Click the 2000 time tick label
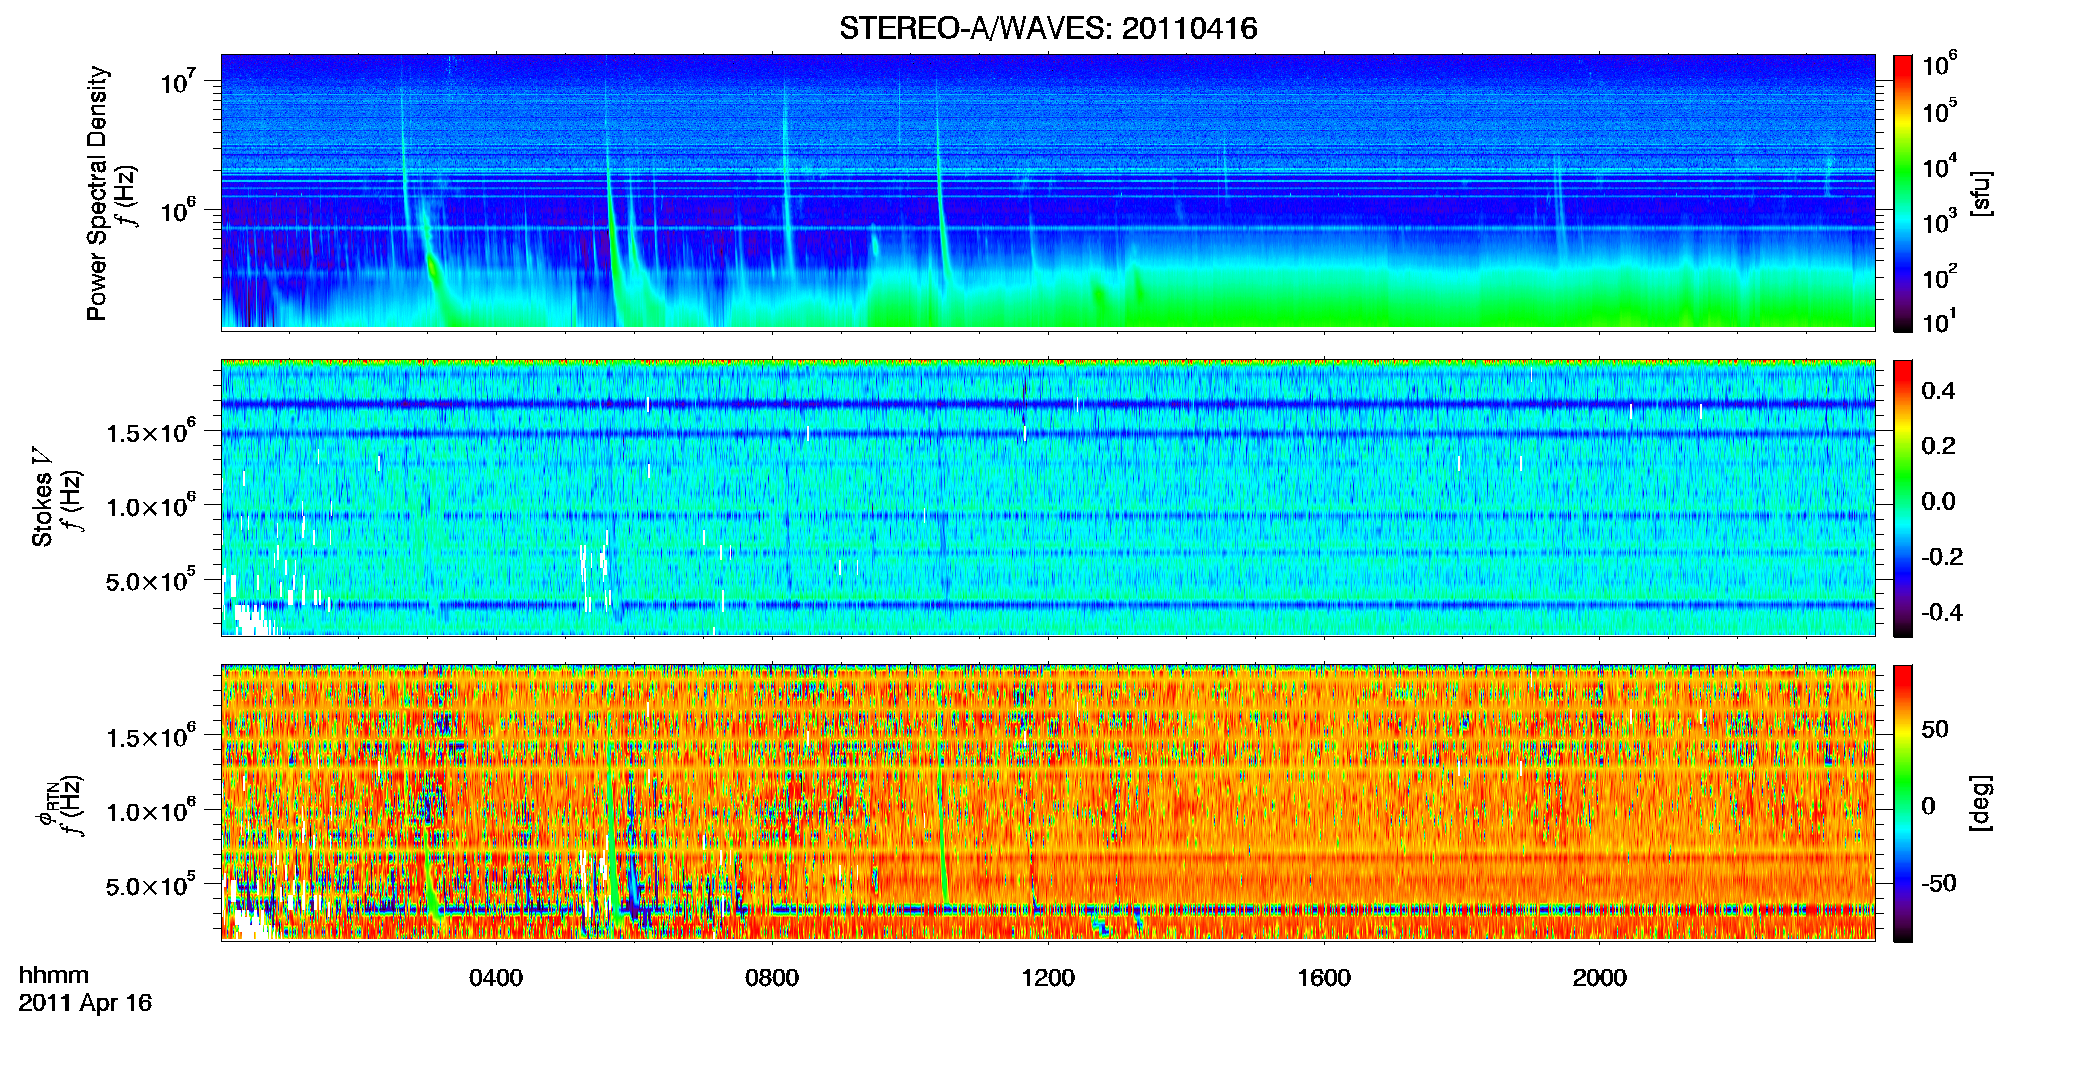Screen dimensions: 2096x1080 tap(1600, 978)
